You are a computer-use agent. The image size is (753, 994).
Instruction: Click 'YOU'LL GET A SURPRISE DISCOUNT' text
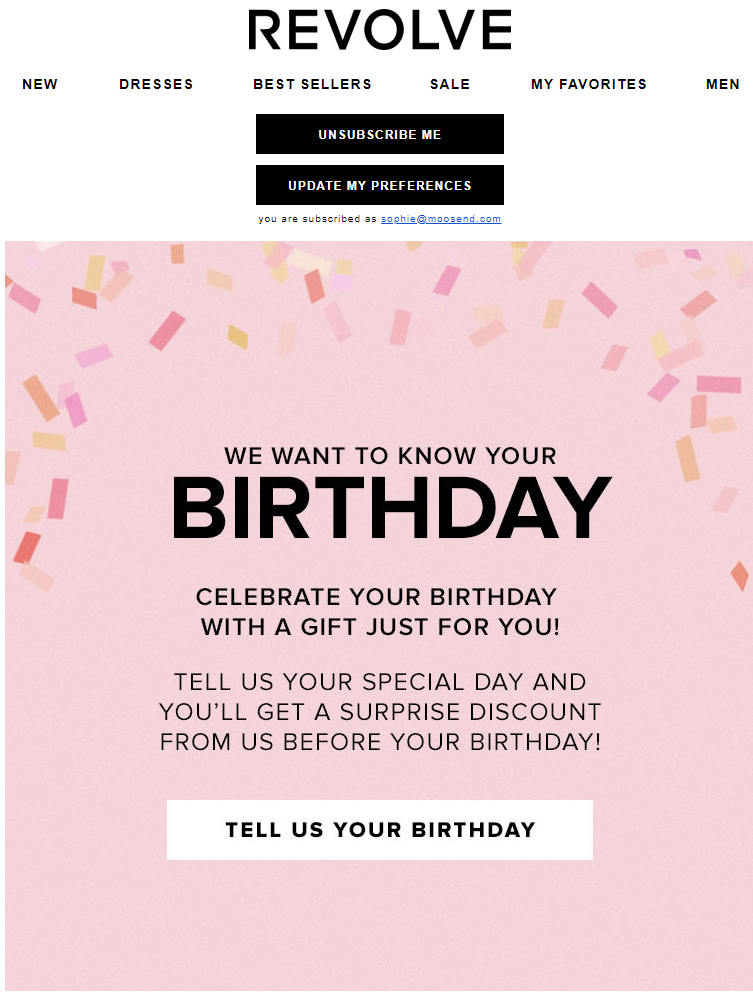coord(380,712)
